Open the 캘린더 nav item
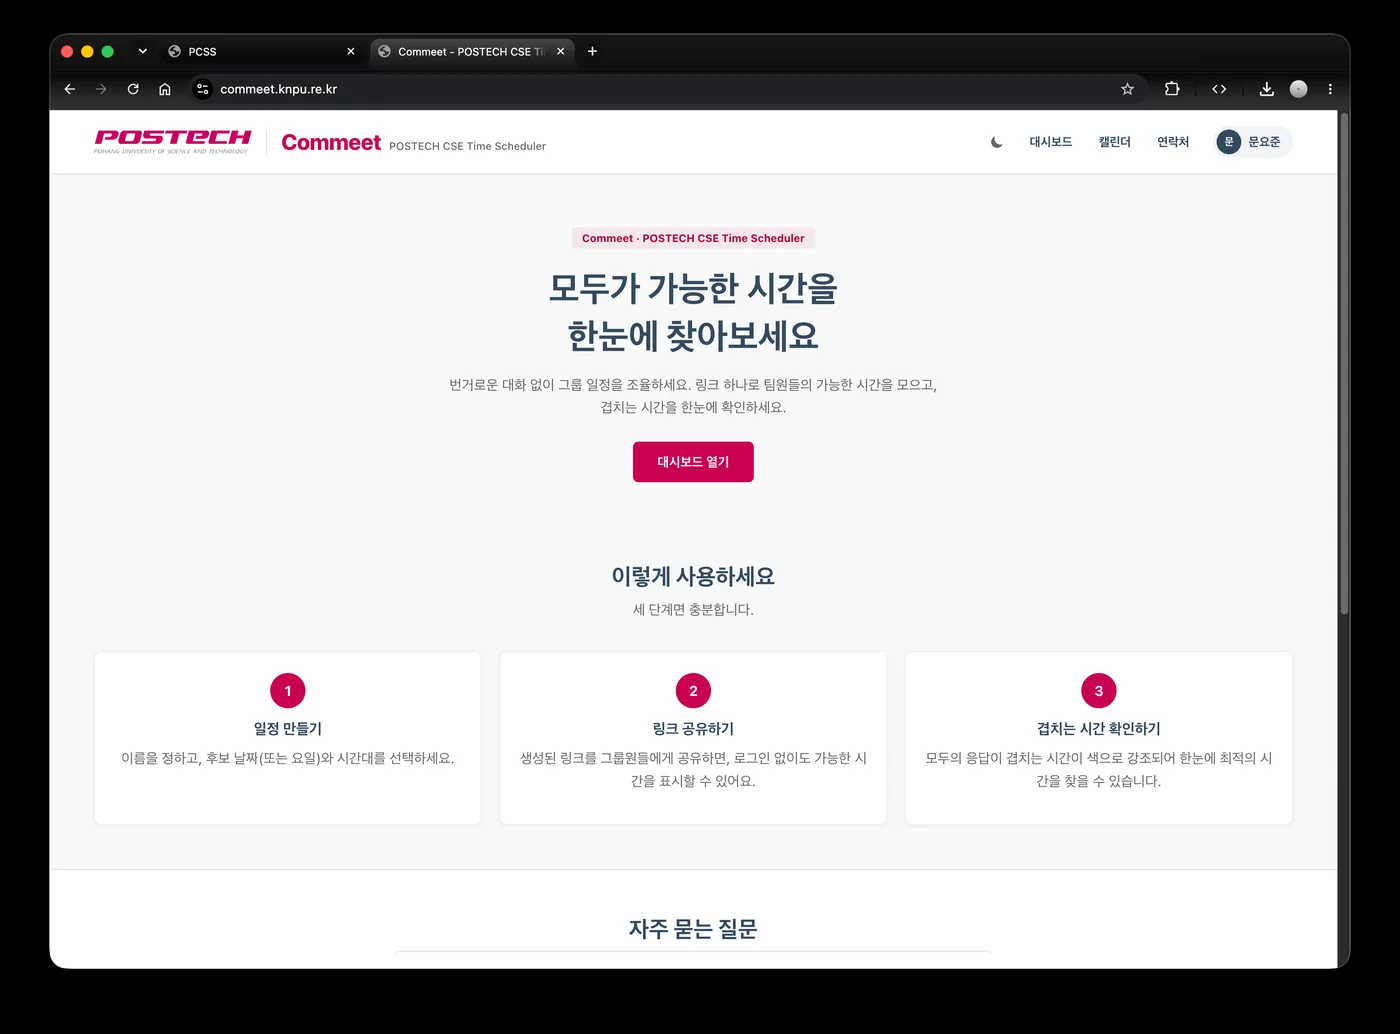This screenshot has height=1034, width=1400. [x=1114, y=142]
